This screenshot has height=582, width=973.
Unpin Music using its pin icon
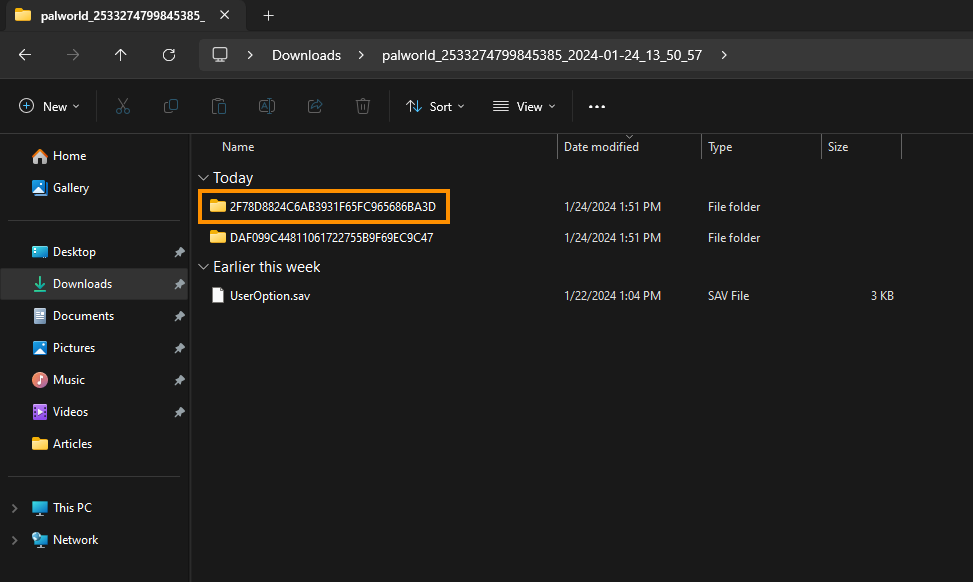tap(179, 380)
